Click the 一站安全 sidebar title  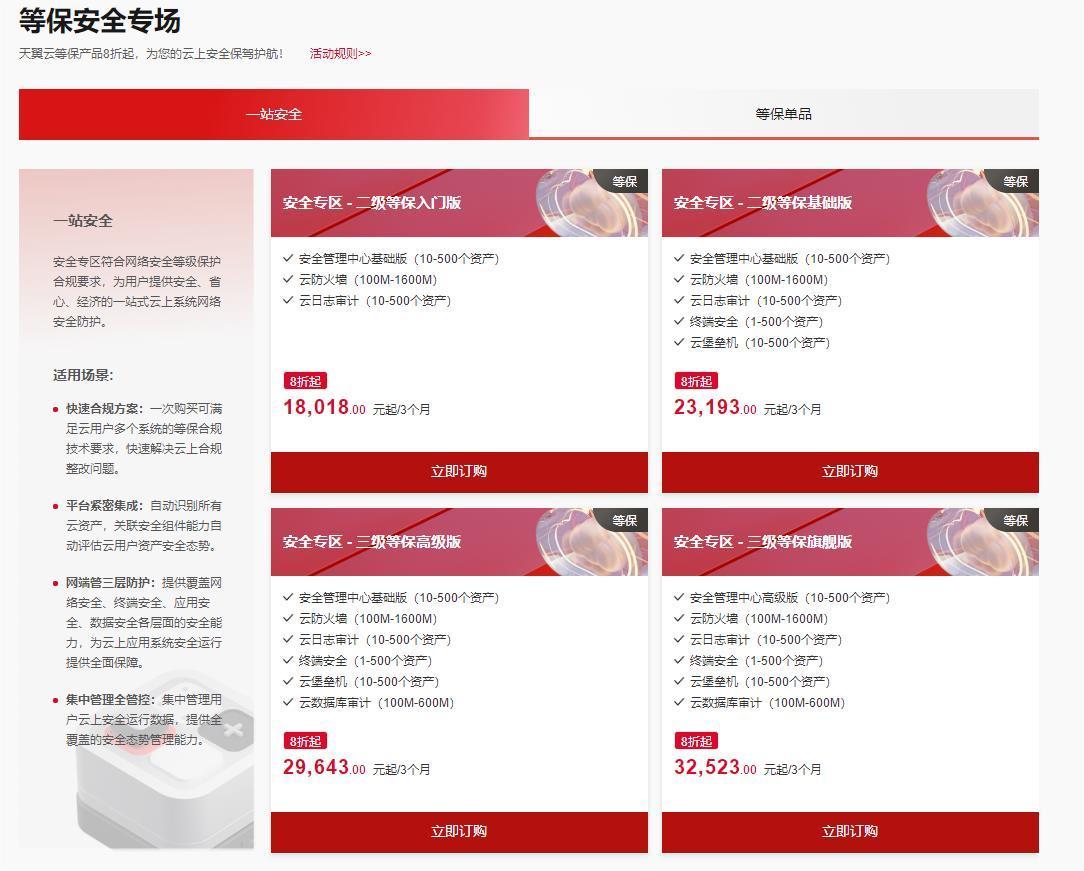[x=82, y=221]
